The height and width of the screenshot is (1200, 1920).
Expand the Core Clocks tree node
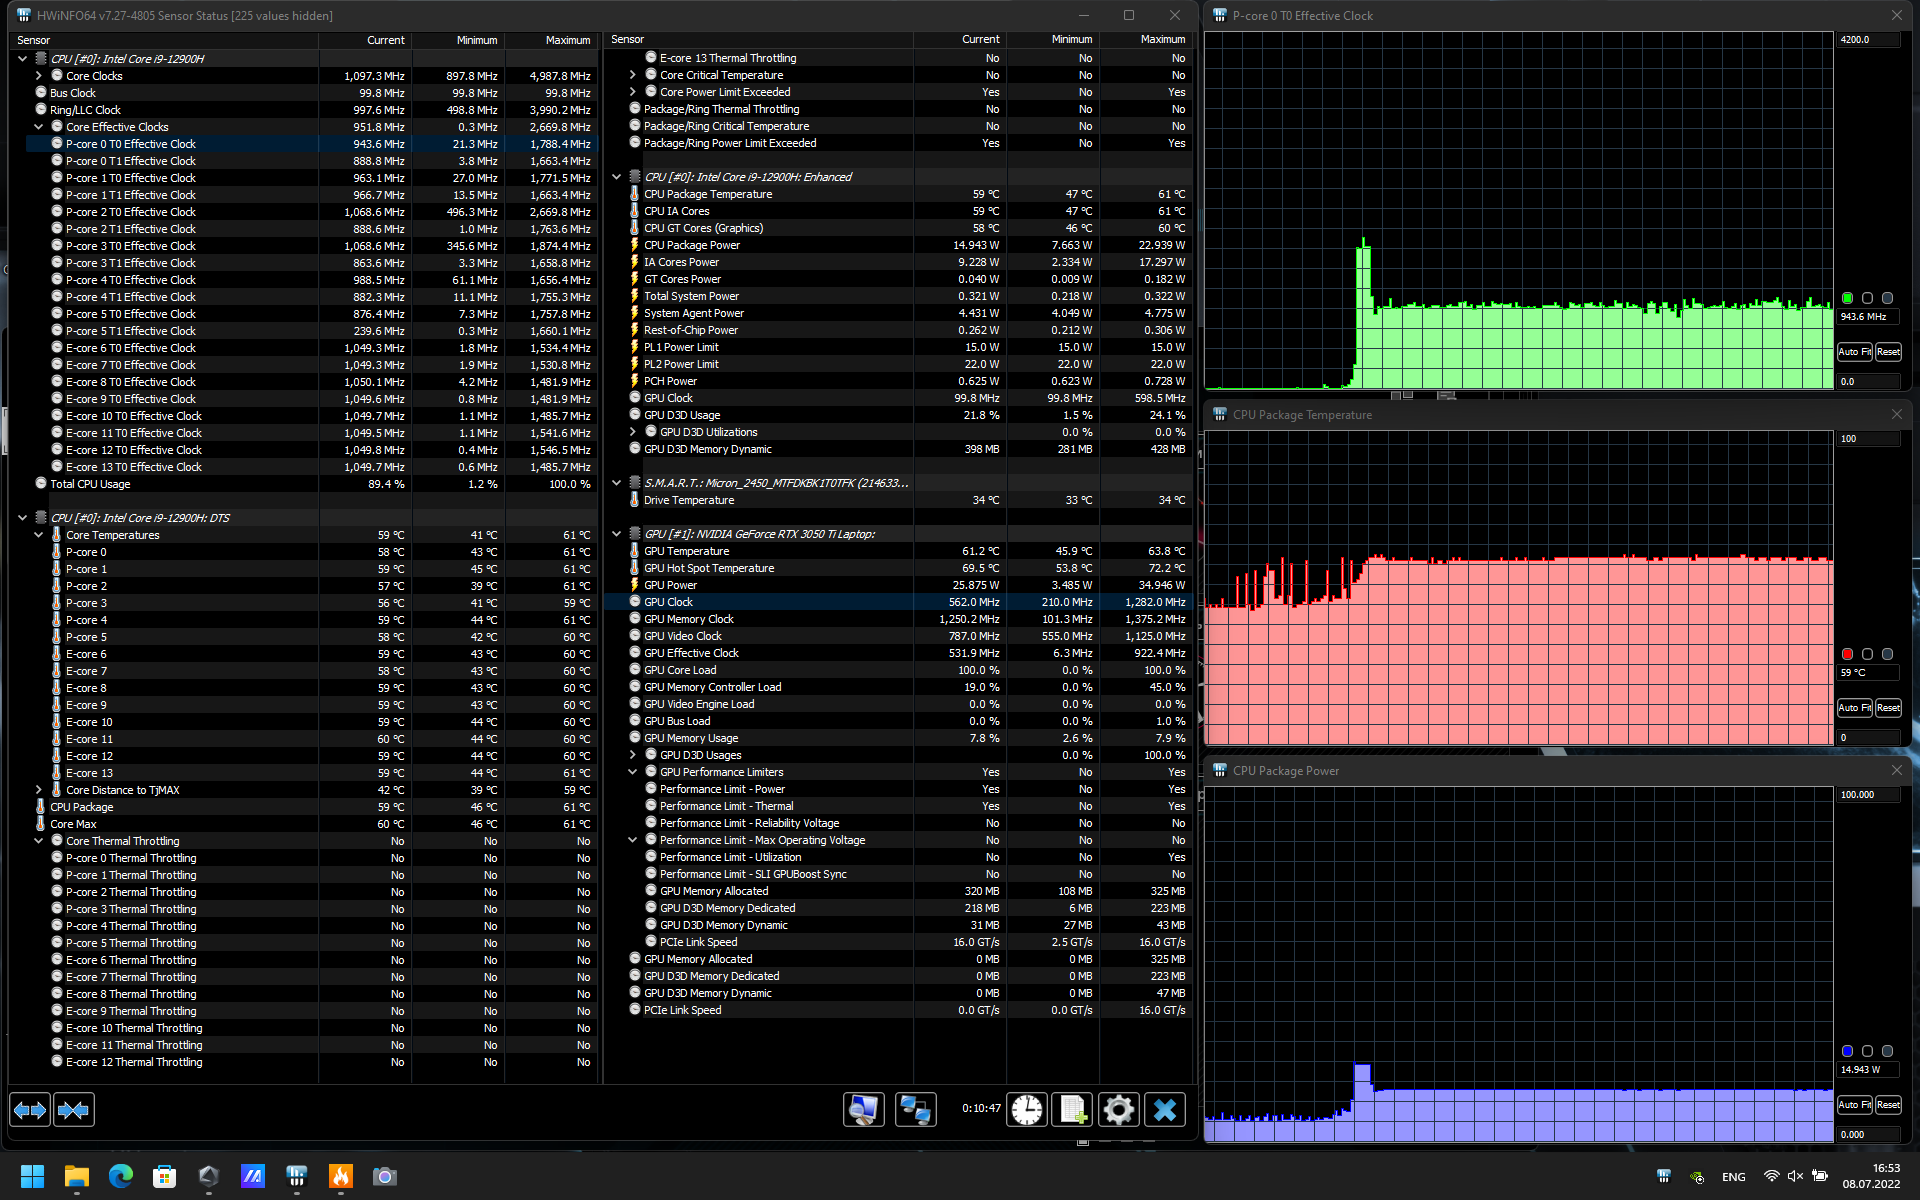pos(39,76)
